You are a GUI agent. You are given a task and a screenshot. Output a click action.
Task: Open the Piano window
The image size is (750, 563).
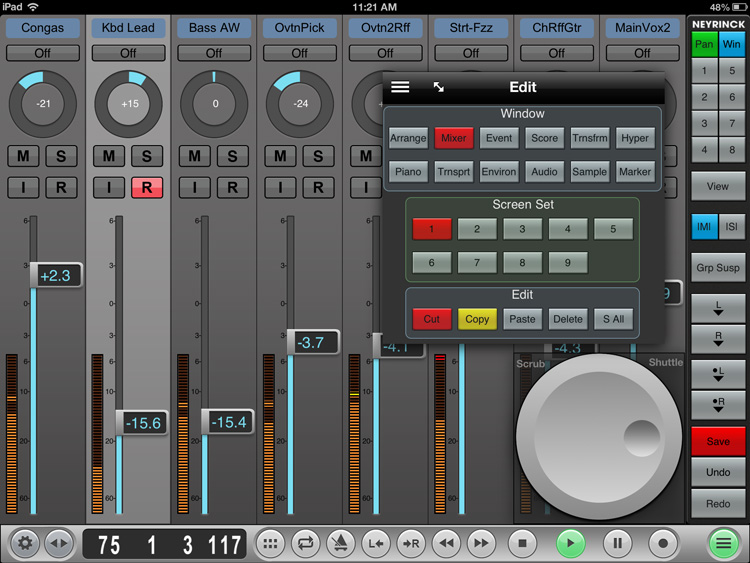point(408,172)
